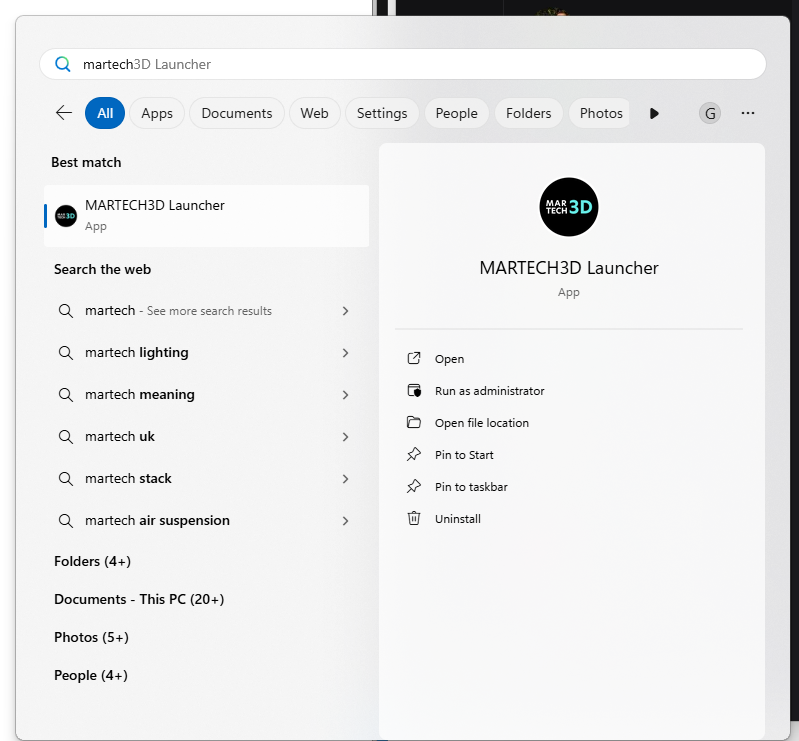Expand the martech meaning suggestion chevron
Viewport: 799px width, 741px height.
pos(345,395)
